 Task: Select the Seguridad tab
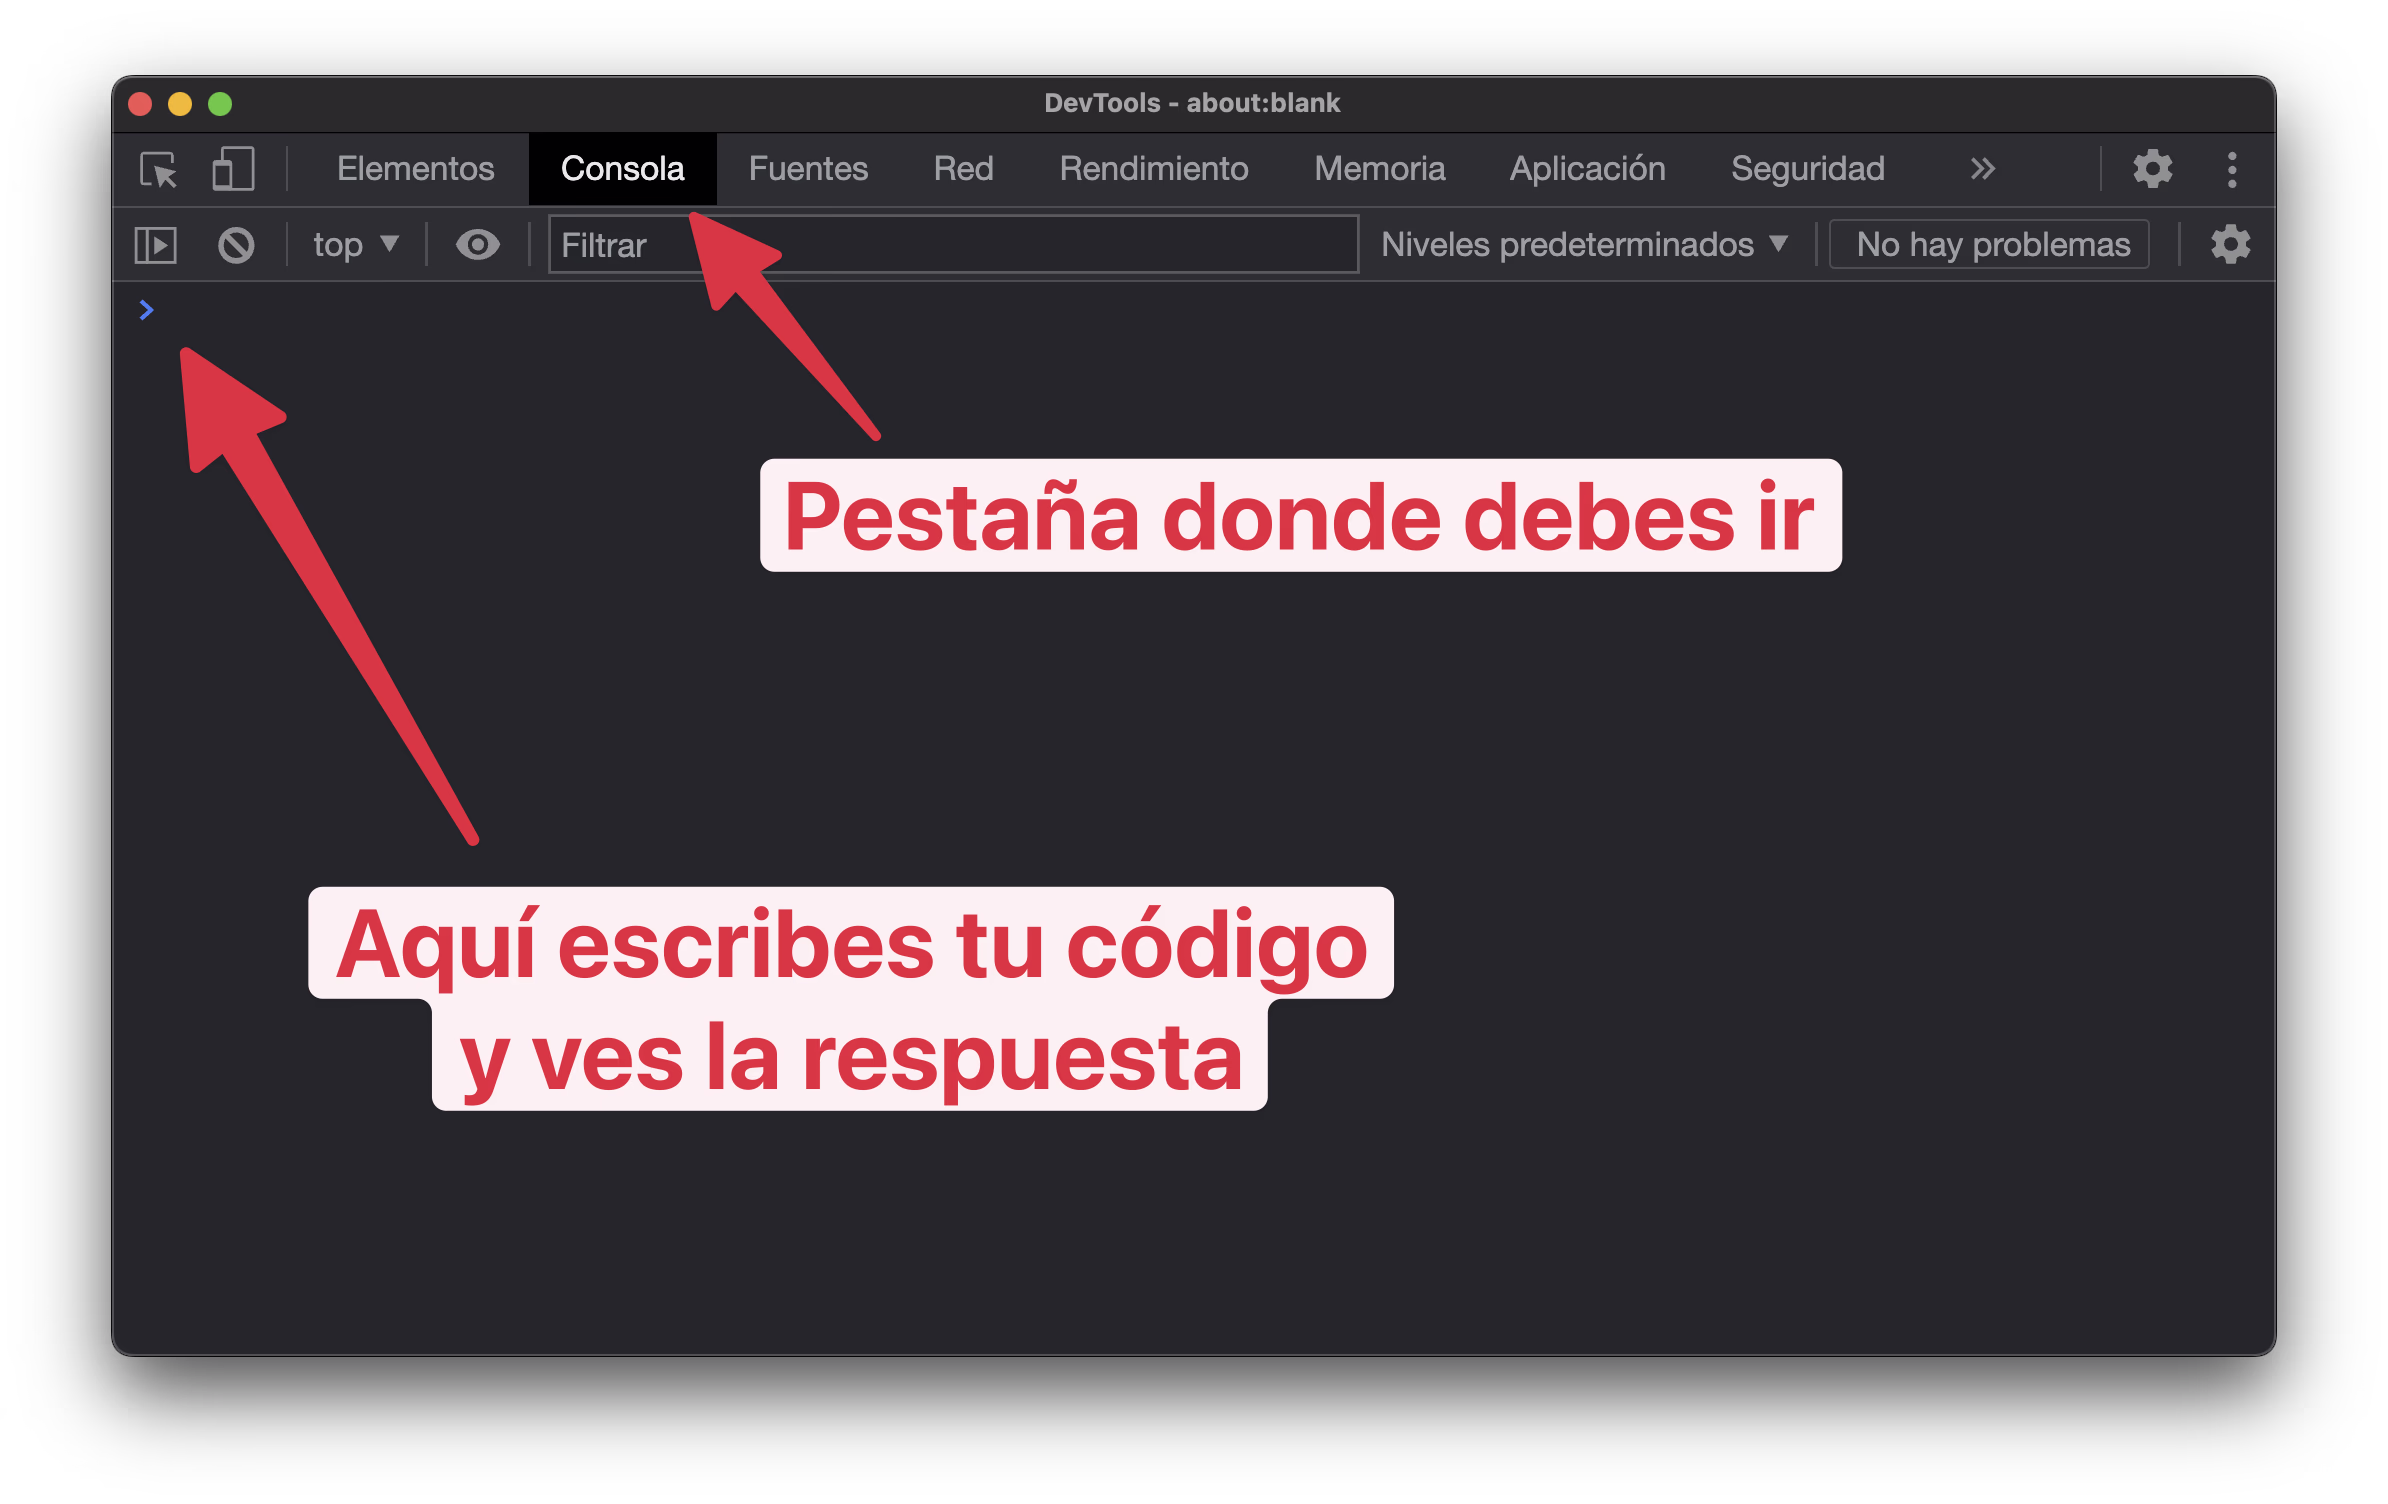pyautogui.click(x=1807, y=169)
